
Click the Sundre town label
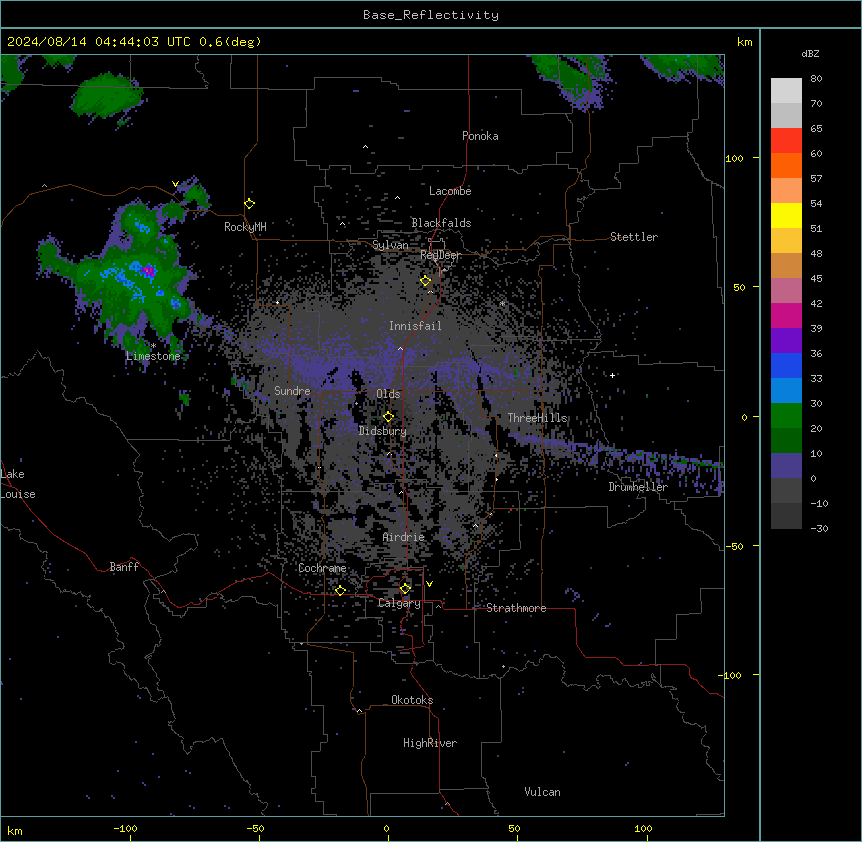click(292, 391)
